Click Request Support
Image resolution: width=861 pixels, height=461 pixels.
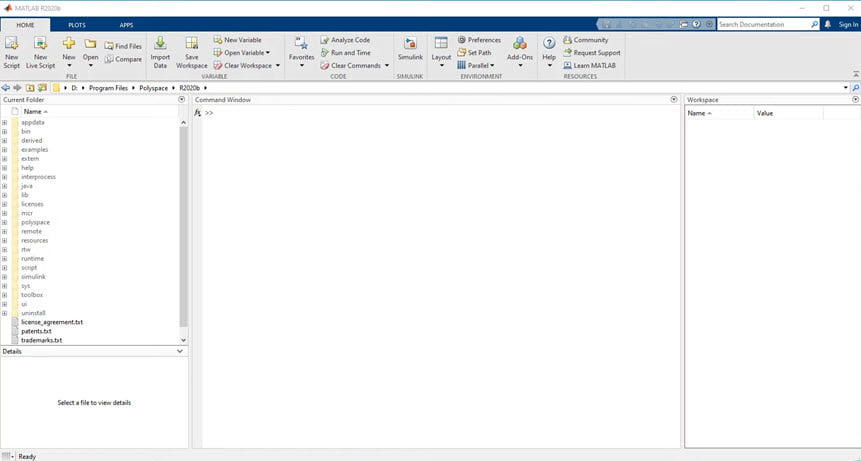(592, 53)
